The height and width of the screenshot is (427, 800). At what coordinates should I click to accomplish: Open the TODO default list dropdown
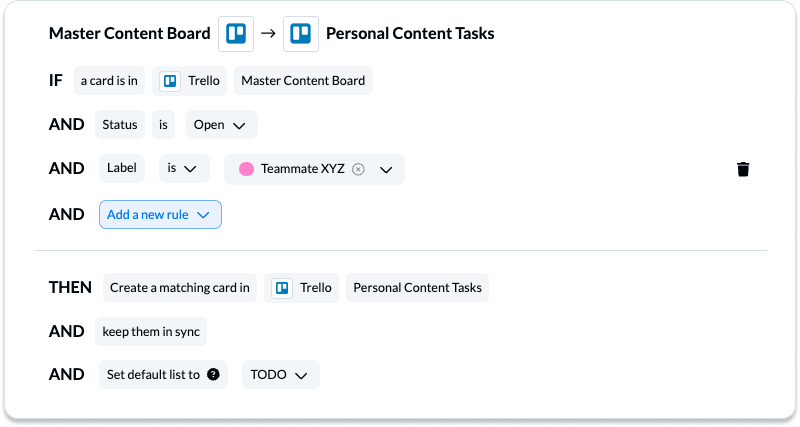tap(281, 374)
